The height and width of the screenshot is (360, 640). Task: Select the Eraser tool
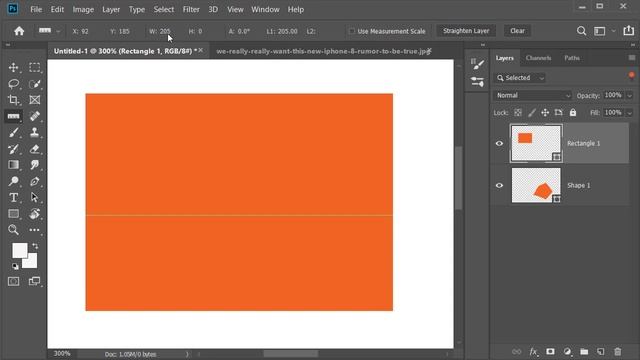(35, 149)
